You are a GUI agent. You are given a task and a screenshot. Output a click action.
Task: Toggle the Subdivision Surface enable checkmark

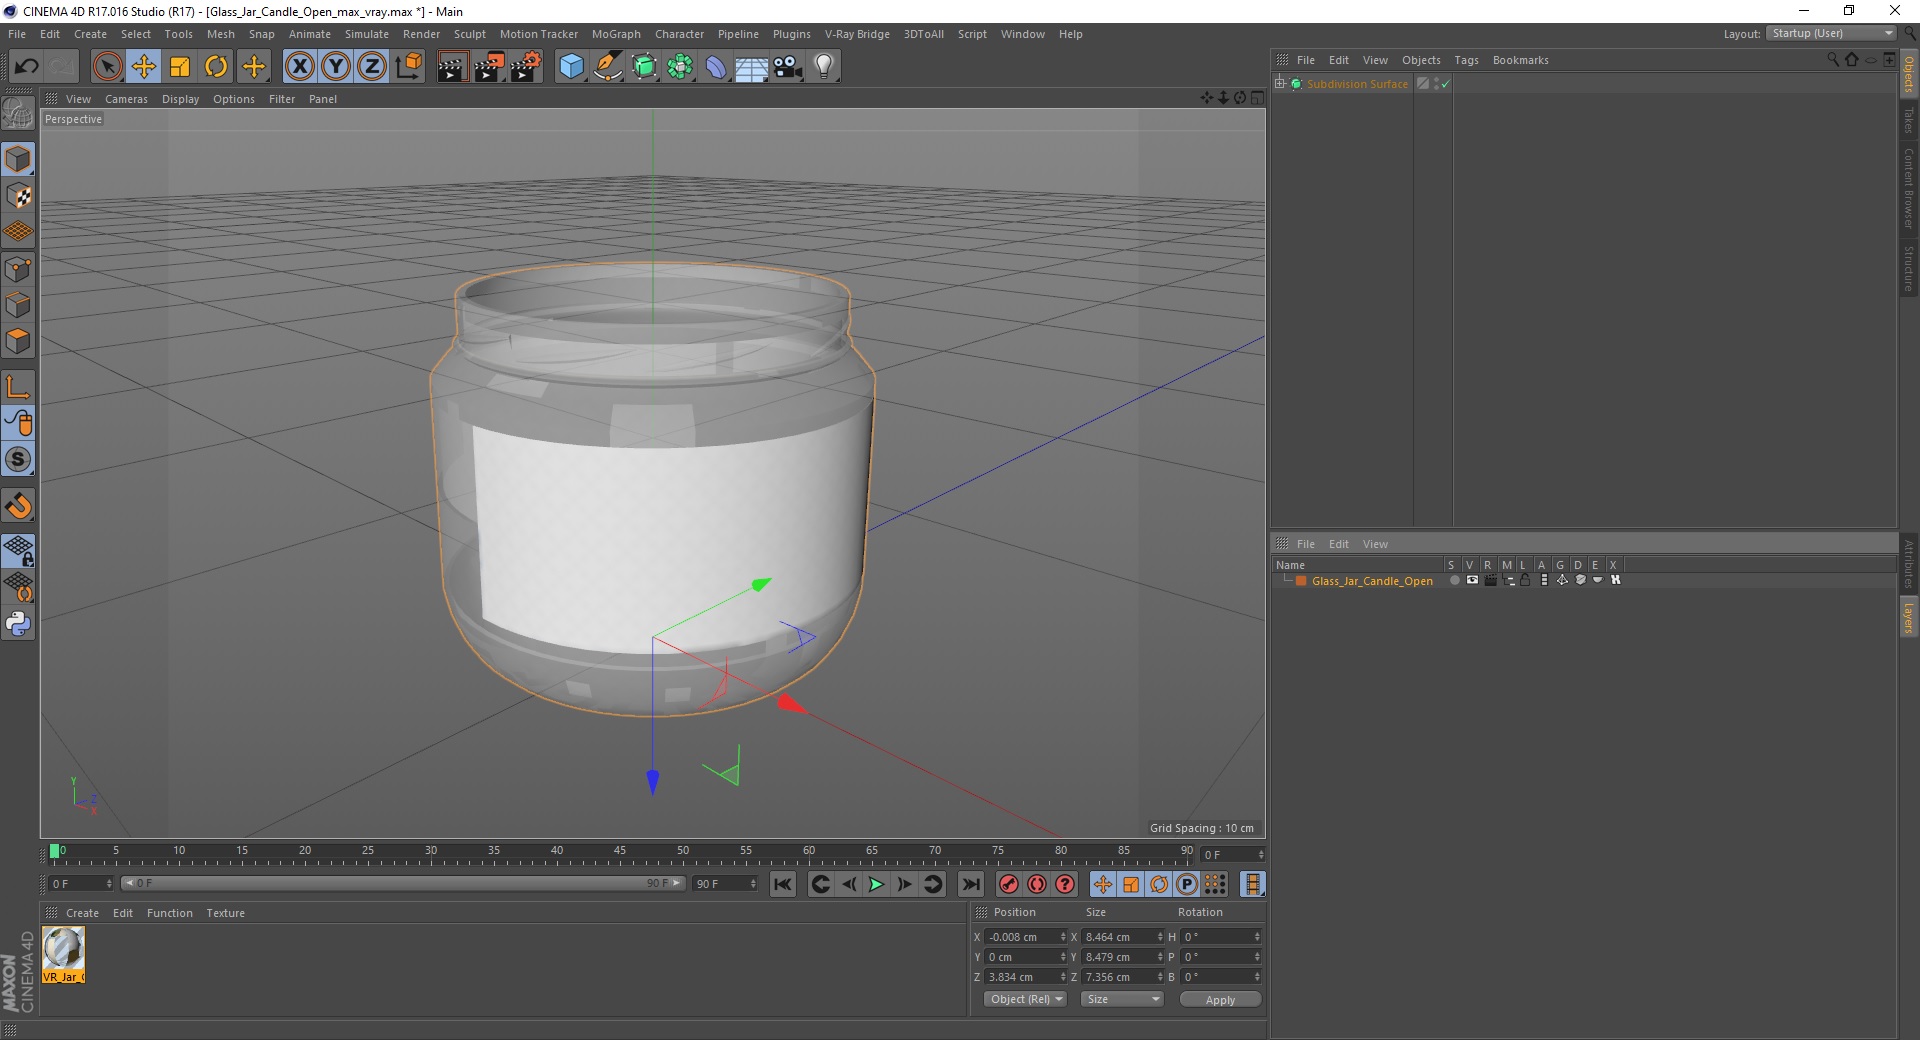pos(1445,85)
